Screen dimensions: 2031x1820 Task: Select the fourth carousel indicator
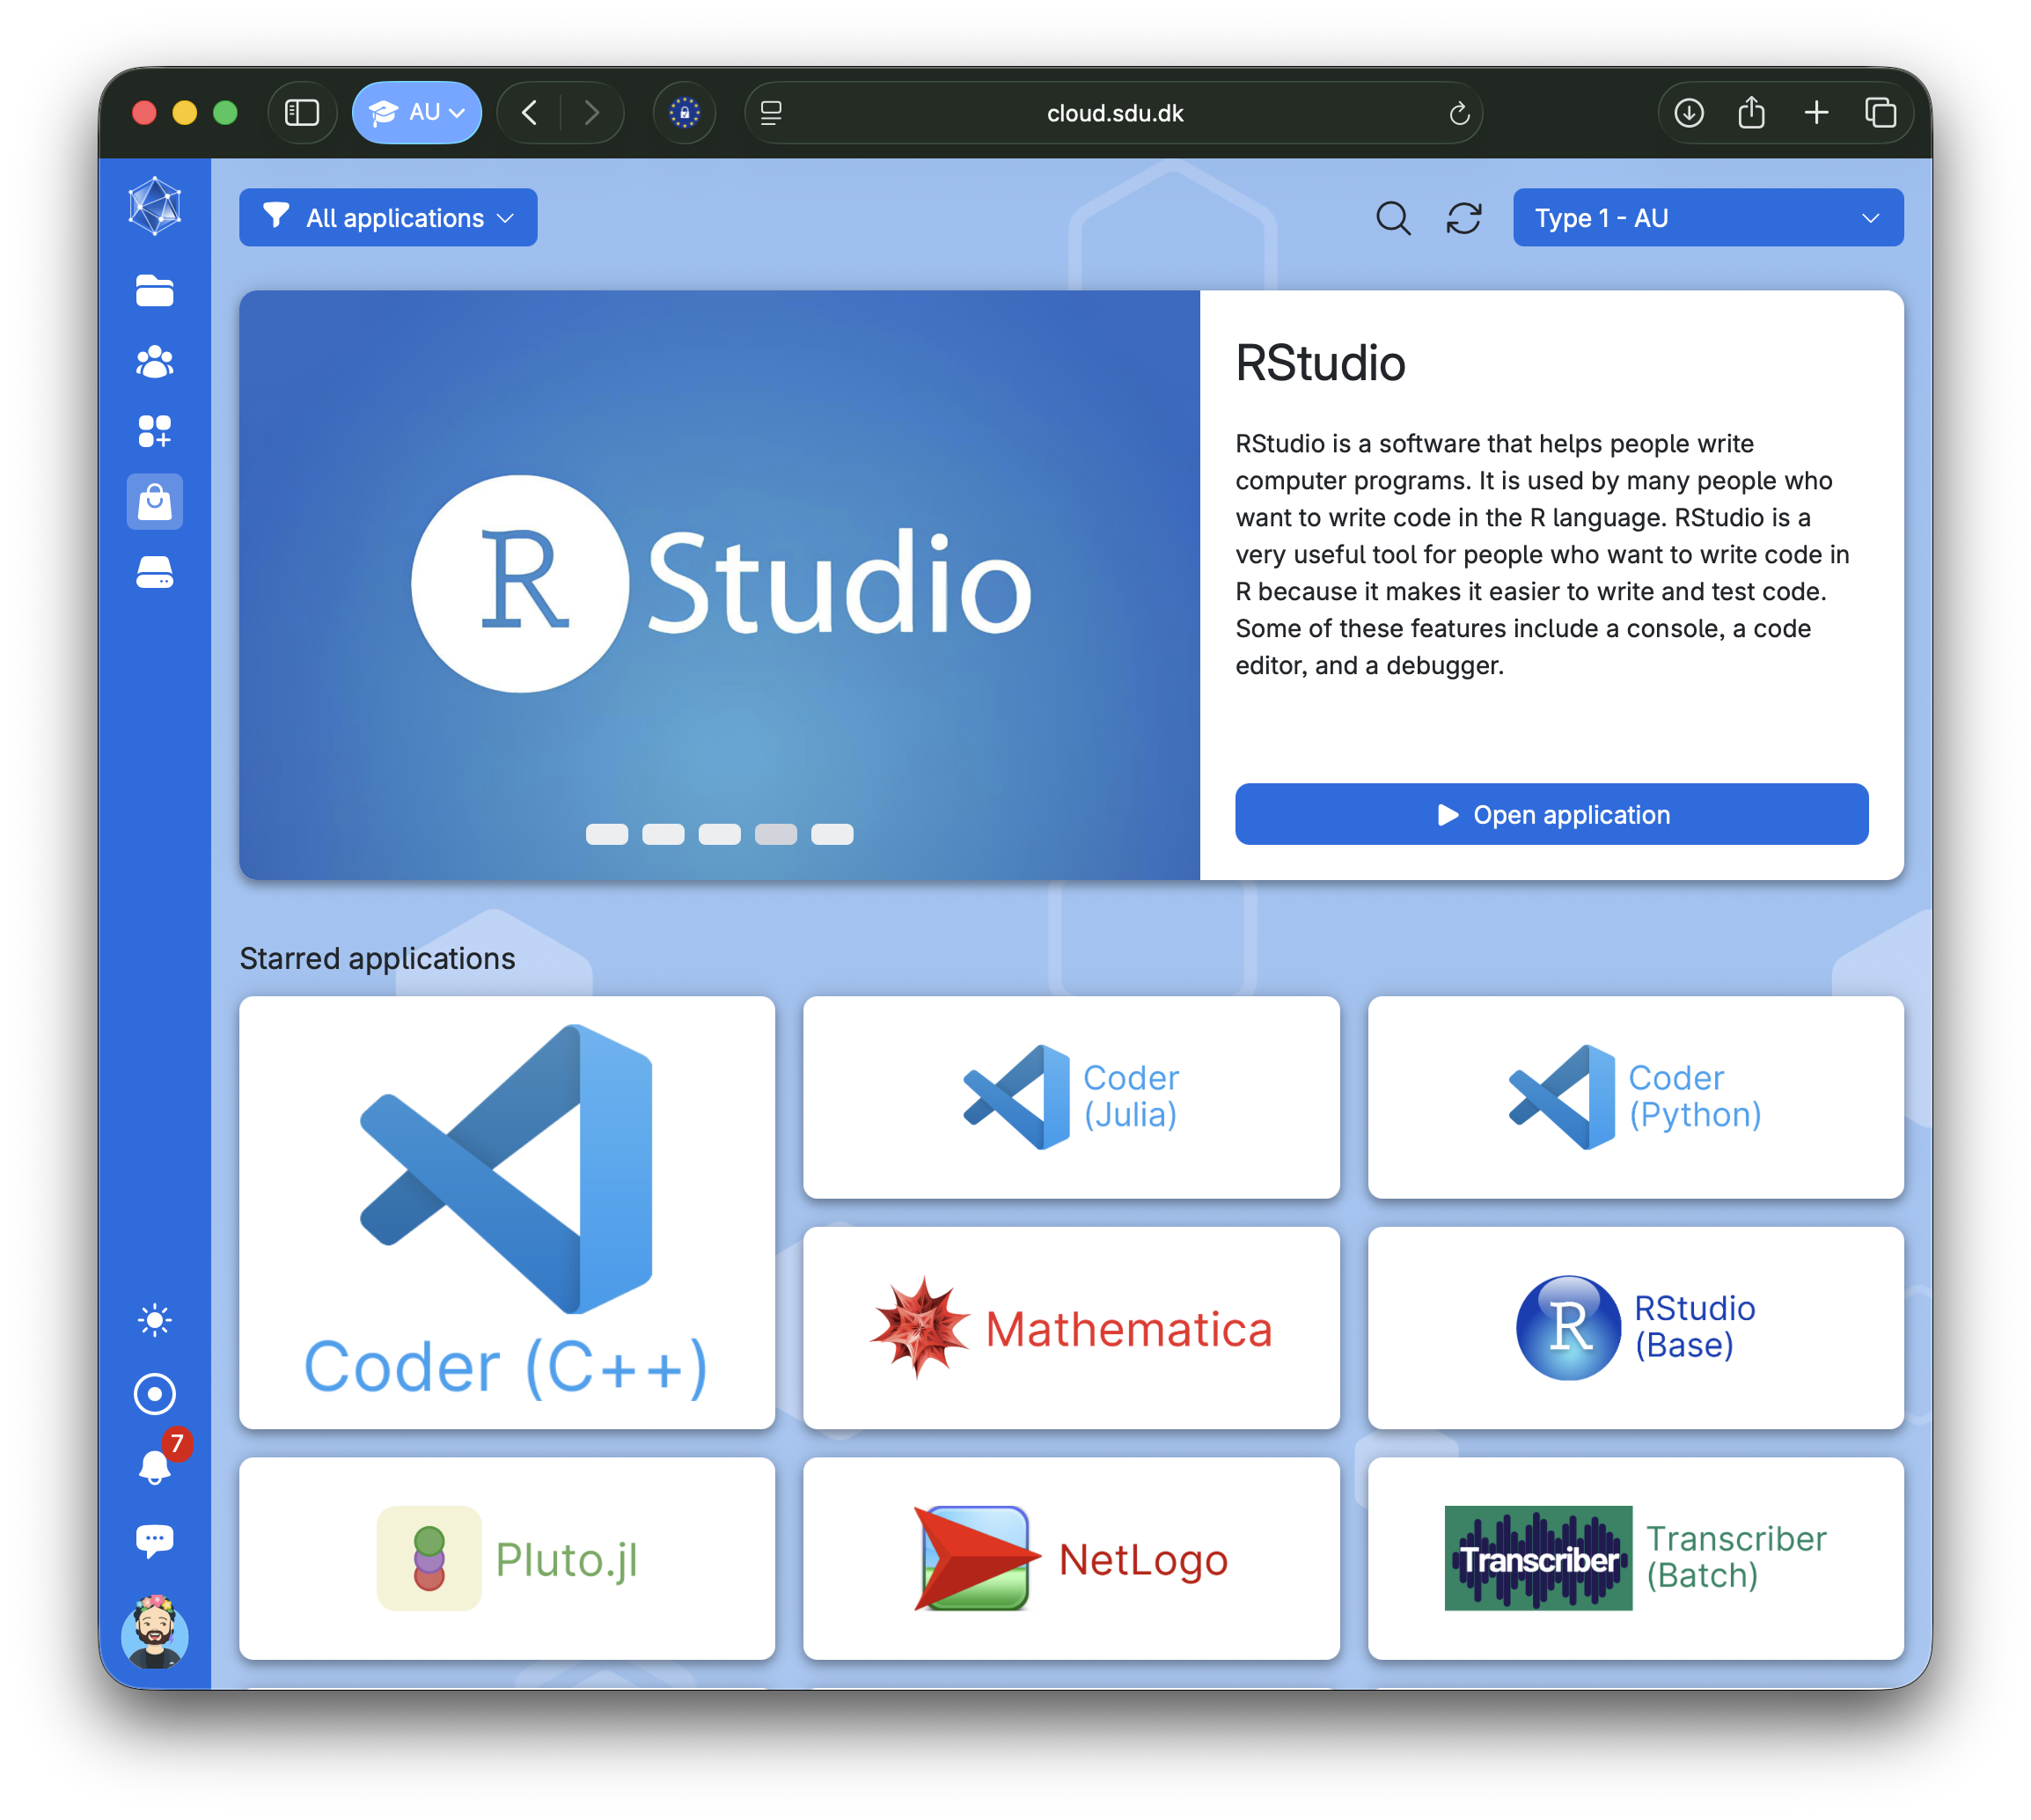coord(776,834)
